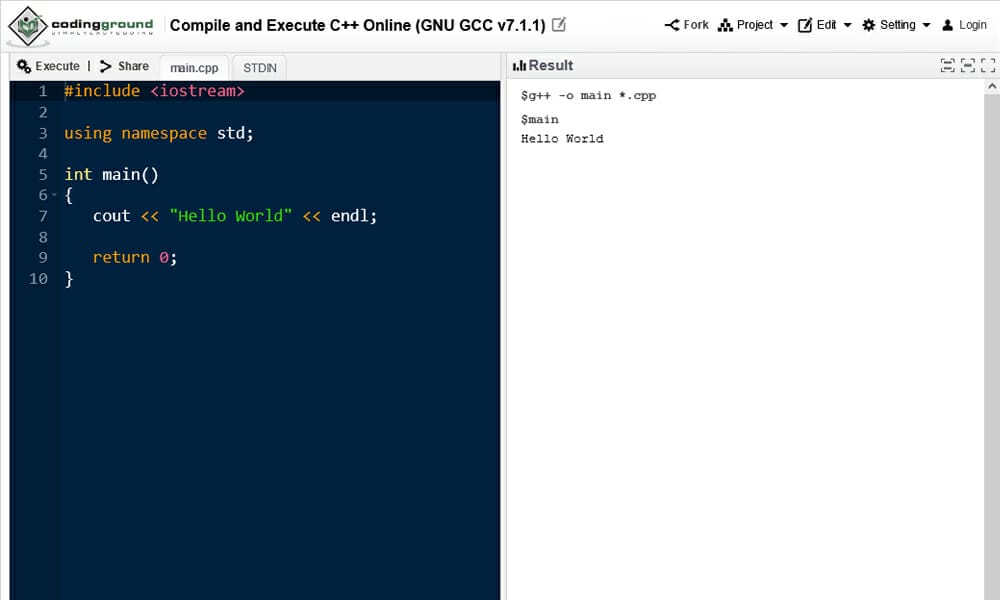Open the Setting dropdown menu
The image size is (1000, 600).
pyautogui.click(x=925, y=24)
